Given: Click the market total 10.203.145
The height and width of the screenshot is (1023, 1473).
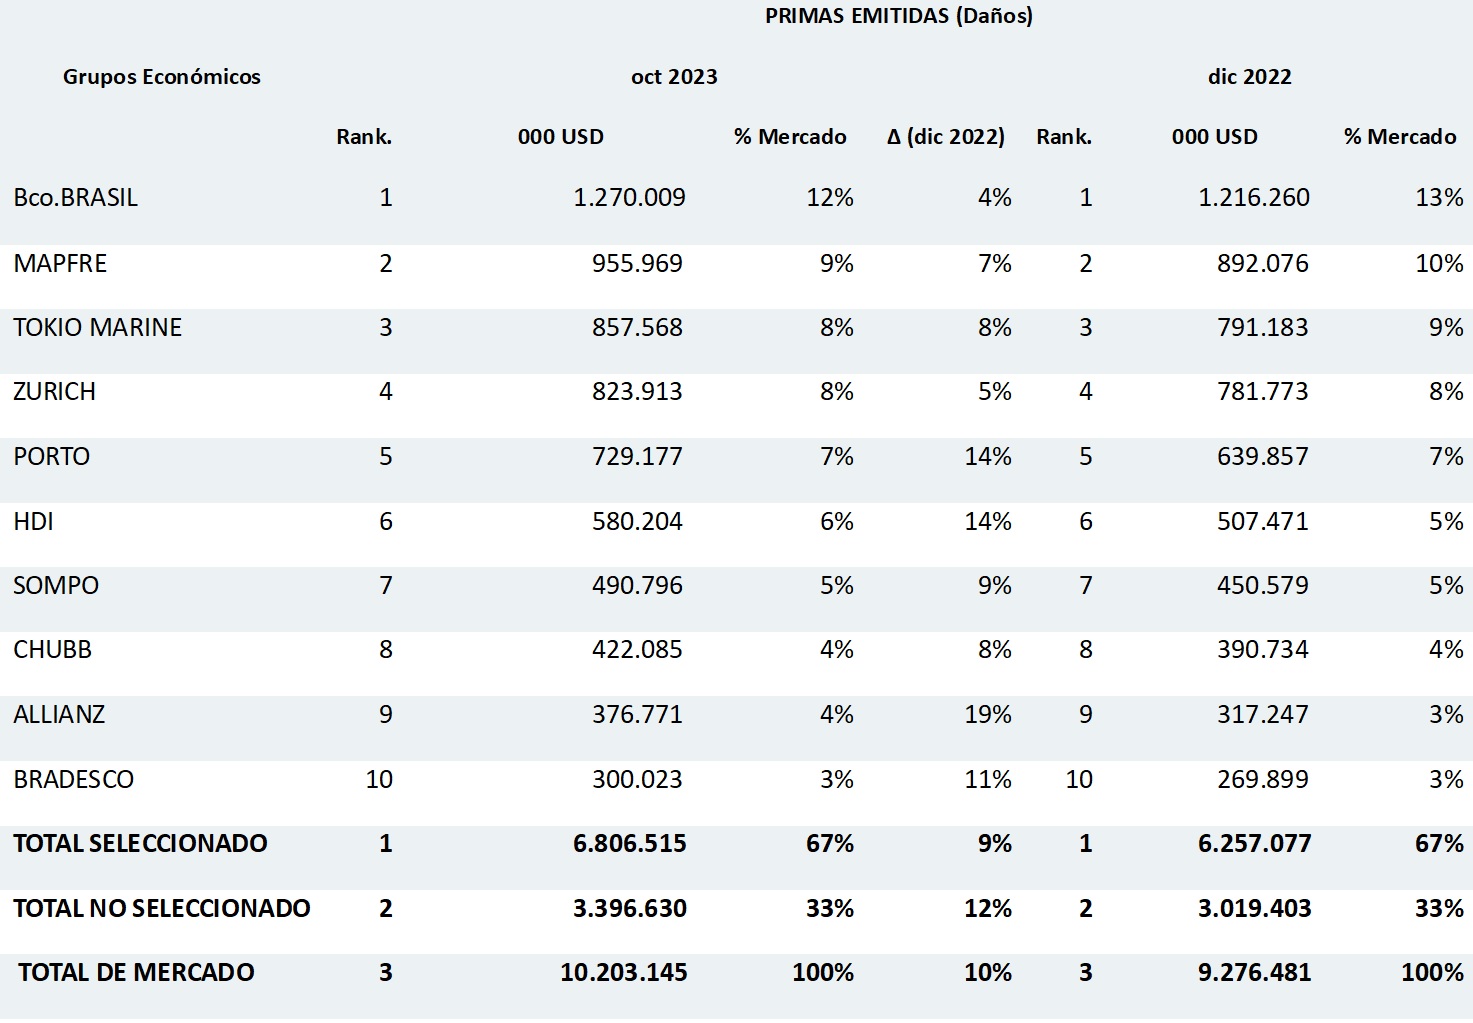Looking at the screenshot, I should (x=624, y=973).
